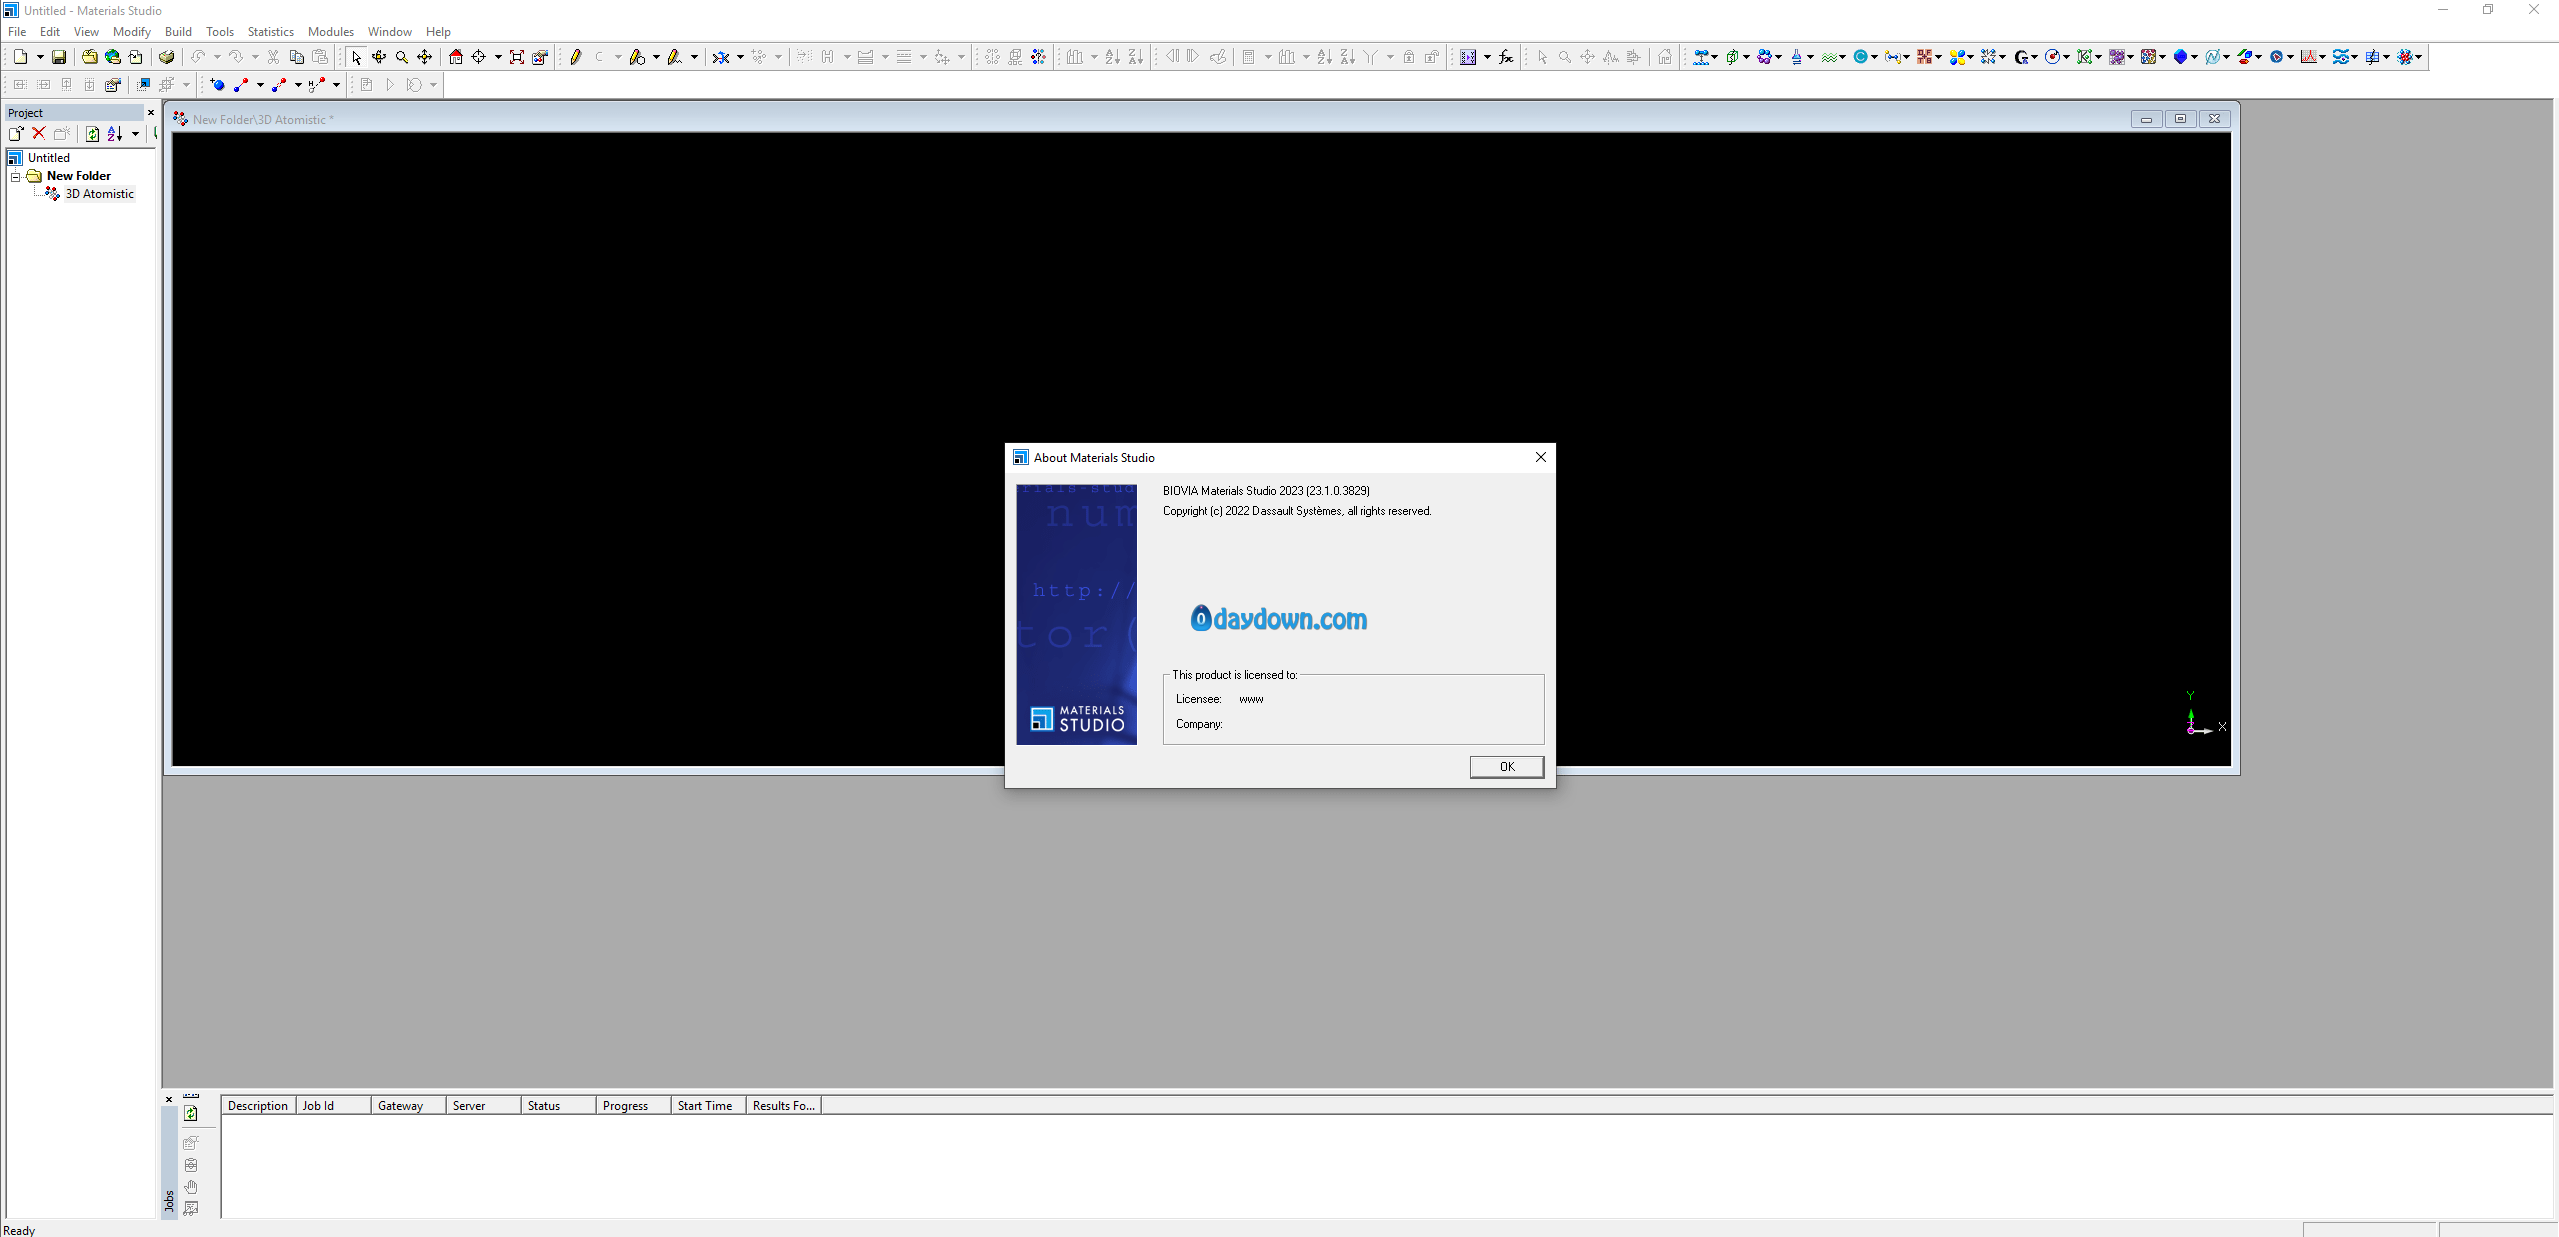2559x1237 pixels.
Task: Click Refresh icon in Project panel
Action: tap(92, 133)
